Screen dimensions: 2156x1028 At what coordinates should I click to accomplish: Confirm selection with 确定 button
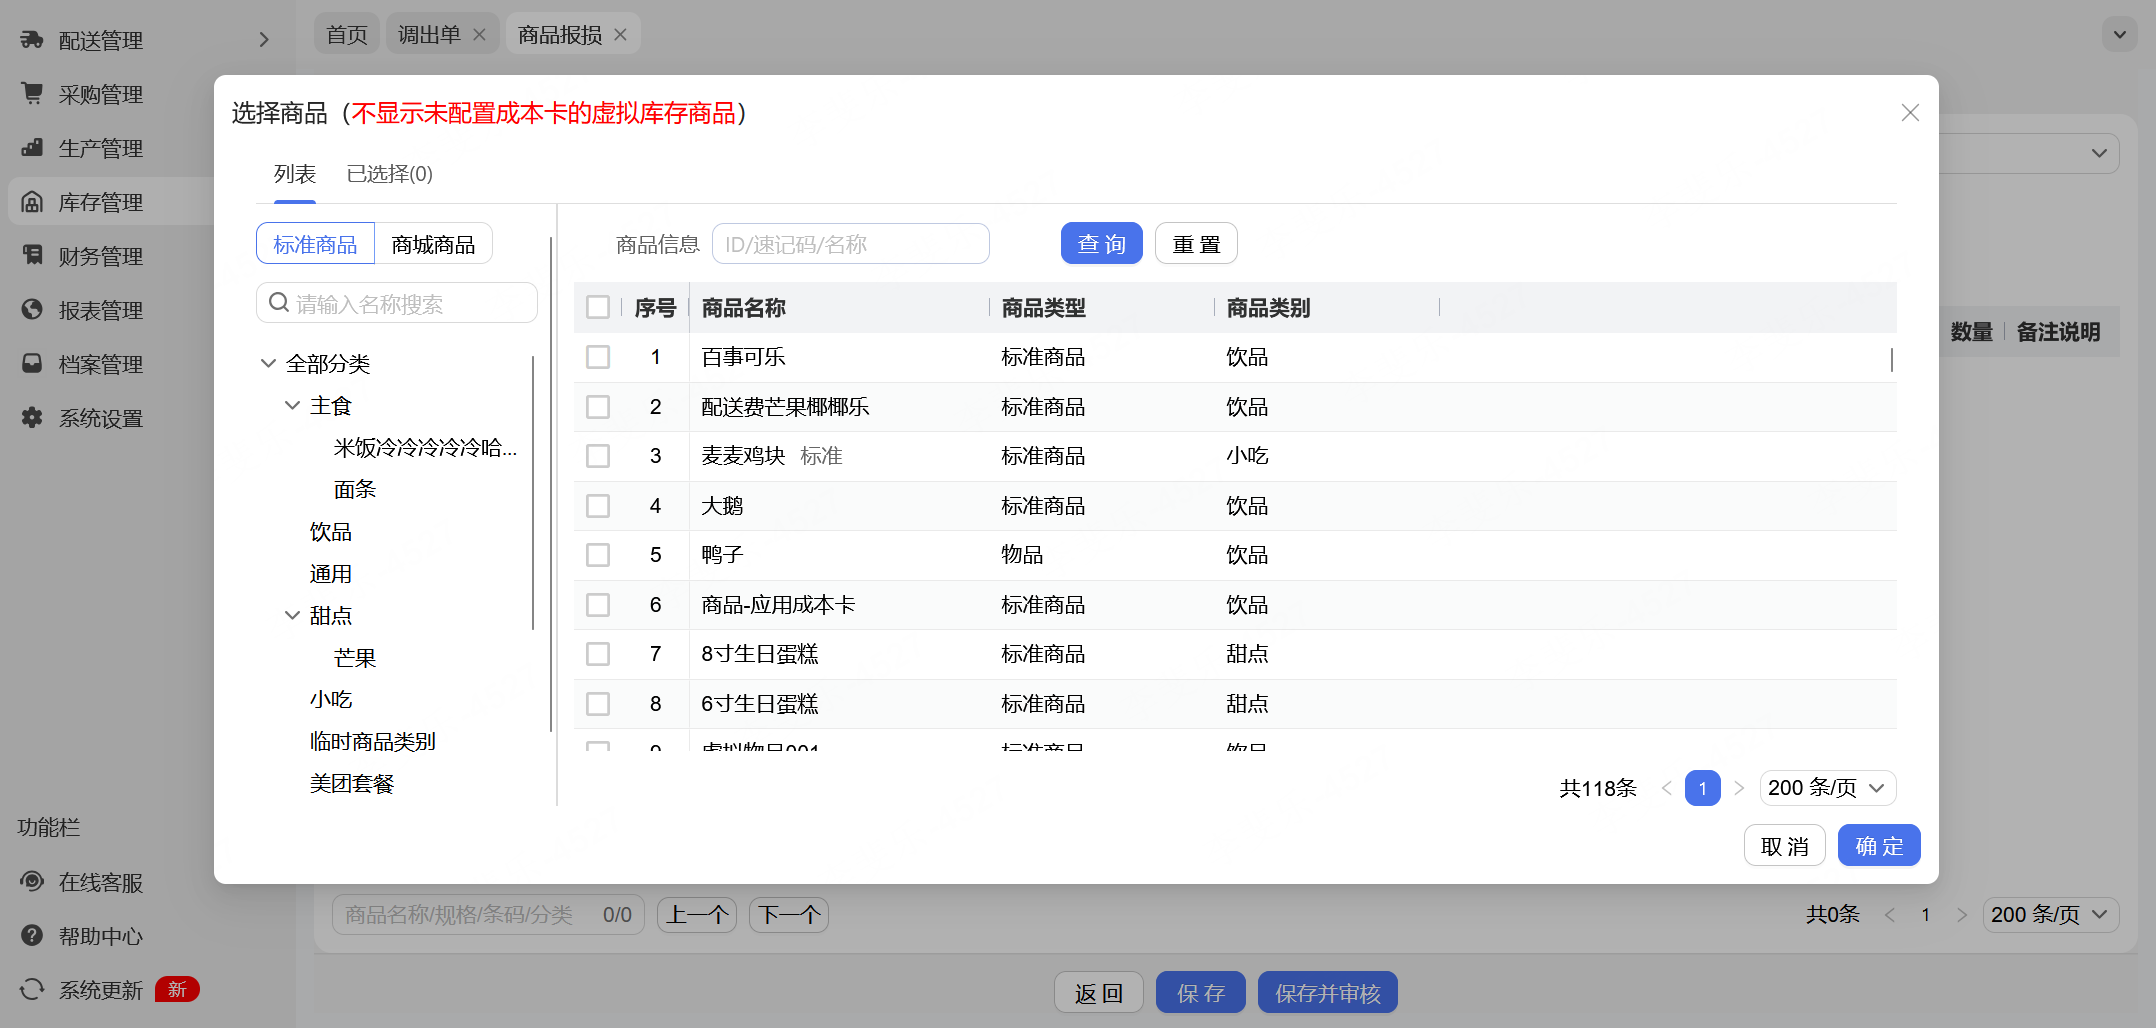pos(1879,846)
